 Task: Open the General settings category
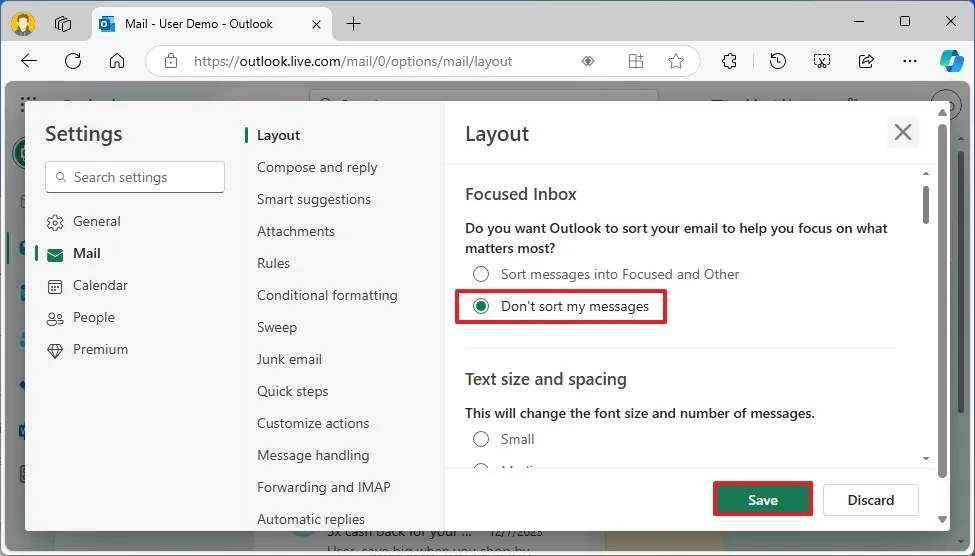(96, 221)
